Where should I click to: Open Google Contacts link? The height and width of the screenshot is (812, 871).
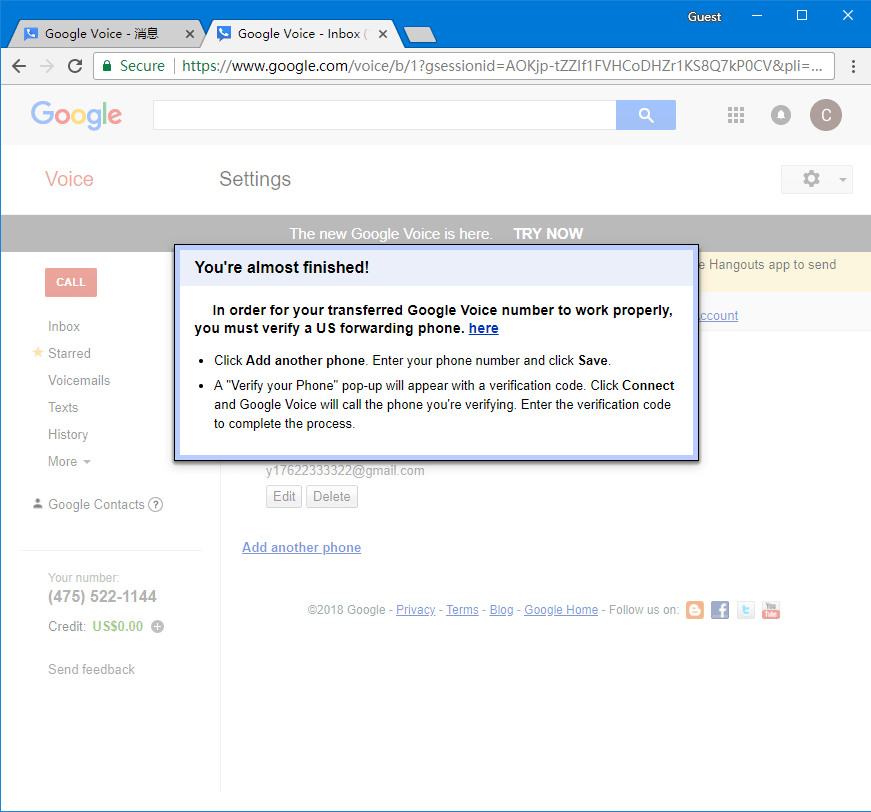tap(96, 504)
